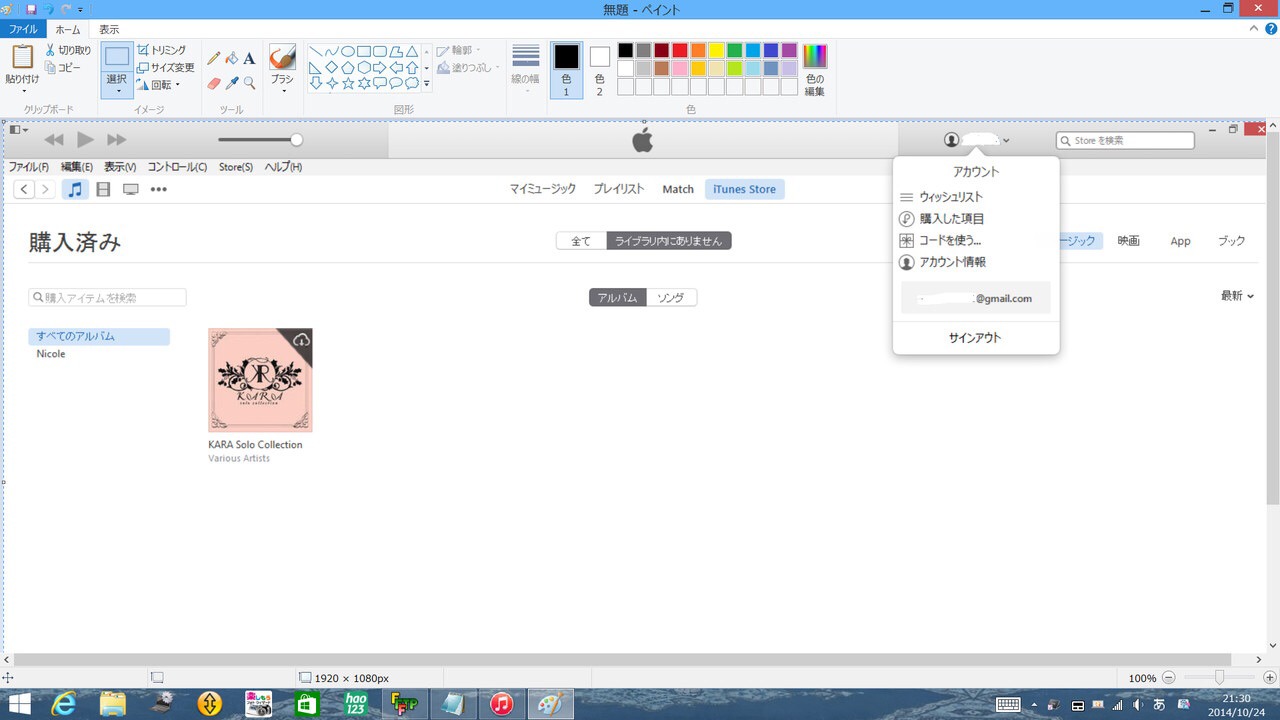
Task: Click the Paste clipboard icon
Action: [x=22, y=57]
